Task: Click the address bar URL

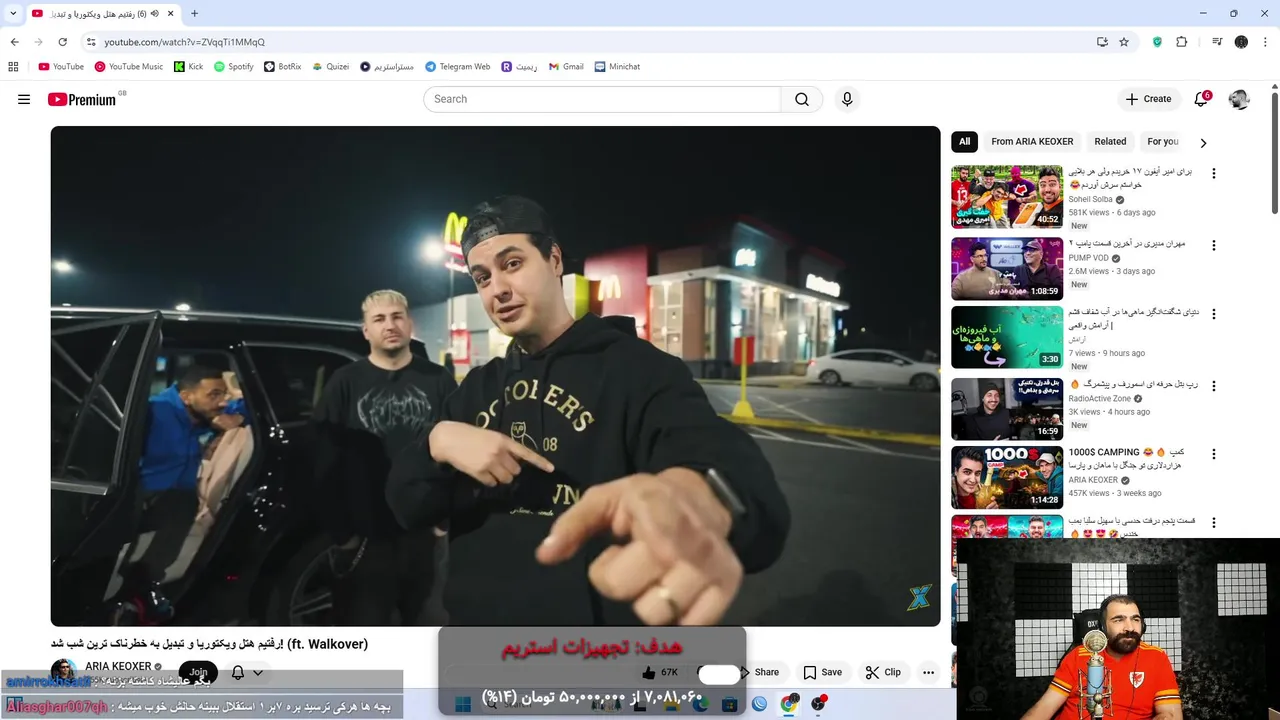Action: coord(184,42)
